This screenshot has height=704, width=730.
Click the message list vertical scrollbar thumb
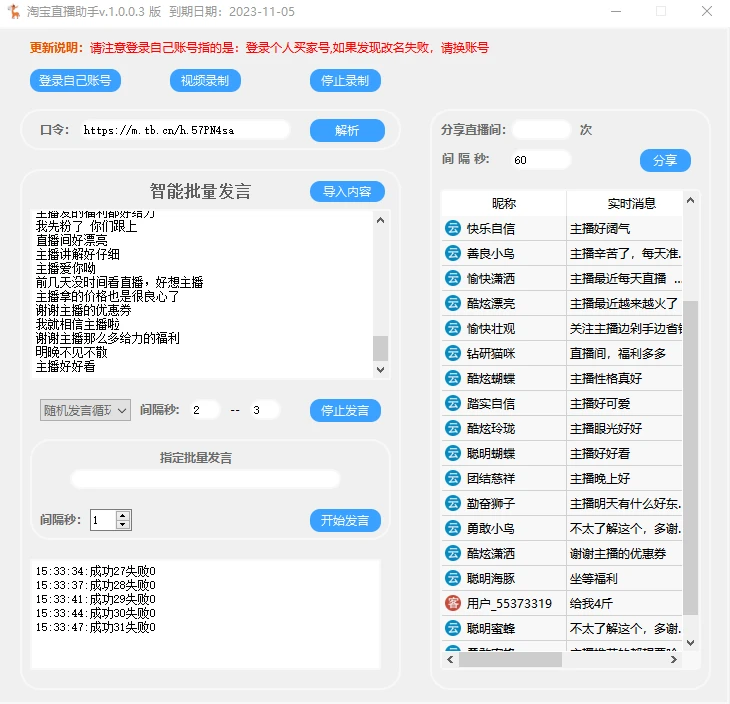coord(690,458)
